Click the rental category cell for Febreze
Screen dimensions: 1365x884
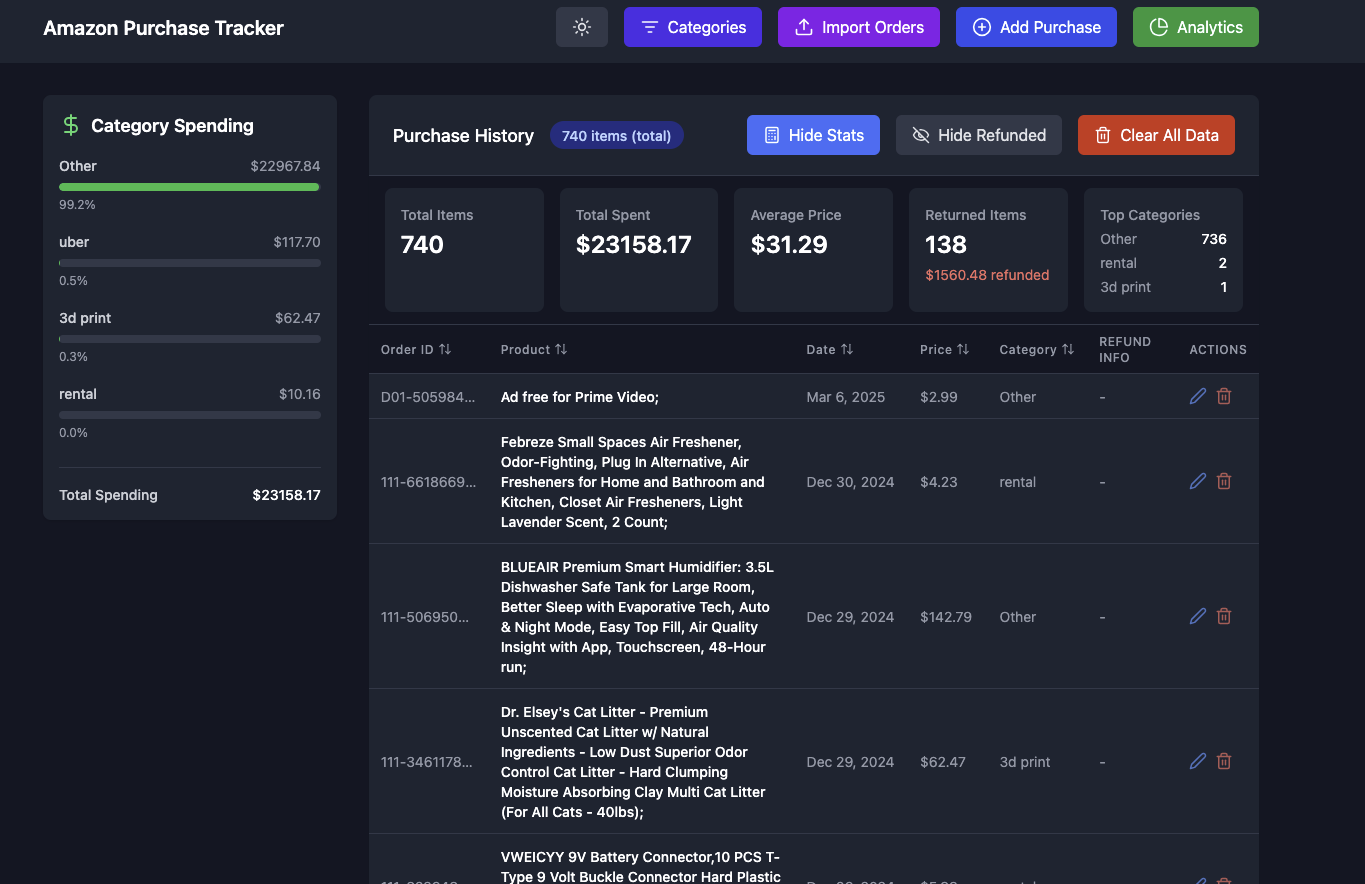(1018, 482)
